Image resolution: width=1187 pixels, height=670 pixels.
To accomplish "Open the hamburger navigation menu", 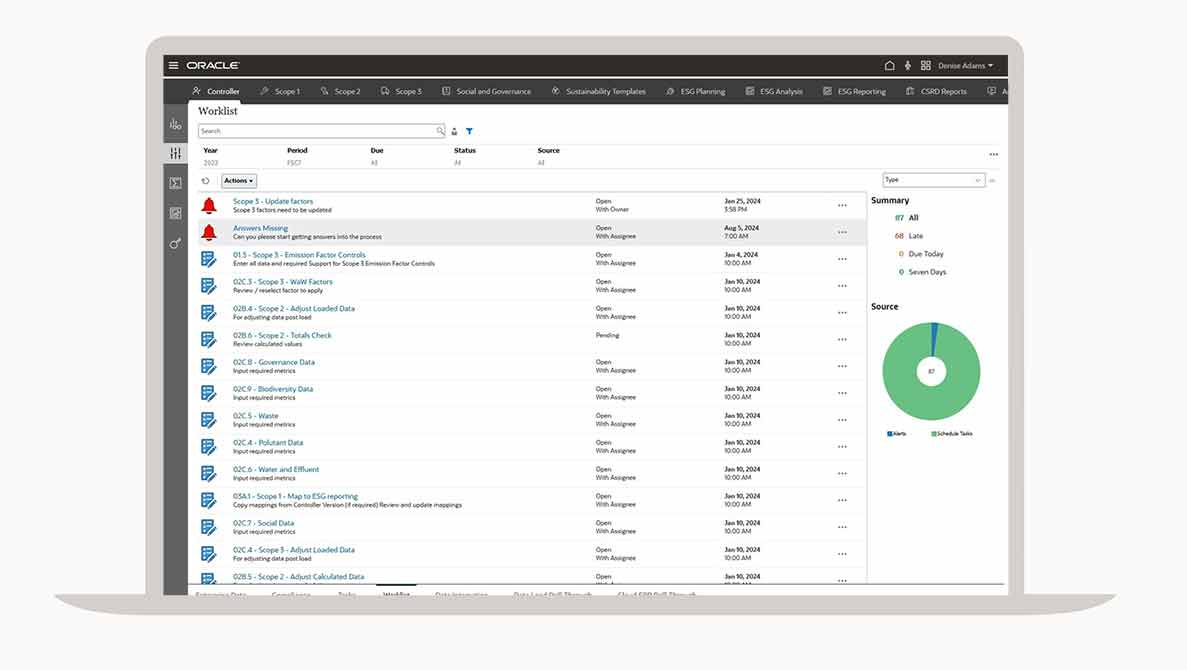I will [174, 65].
